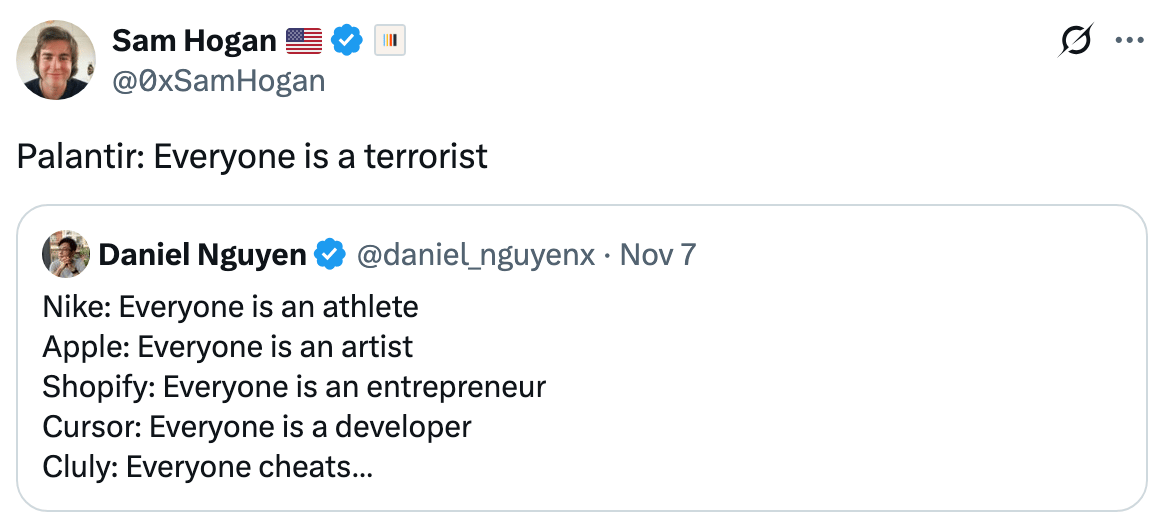The height and width of the screenshot is (532, 1168).
Task: Open the Nov 7 timestamp link
Action: [658, 256]
